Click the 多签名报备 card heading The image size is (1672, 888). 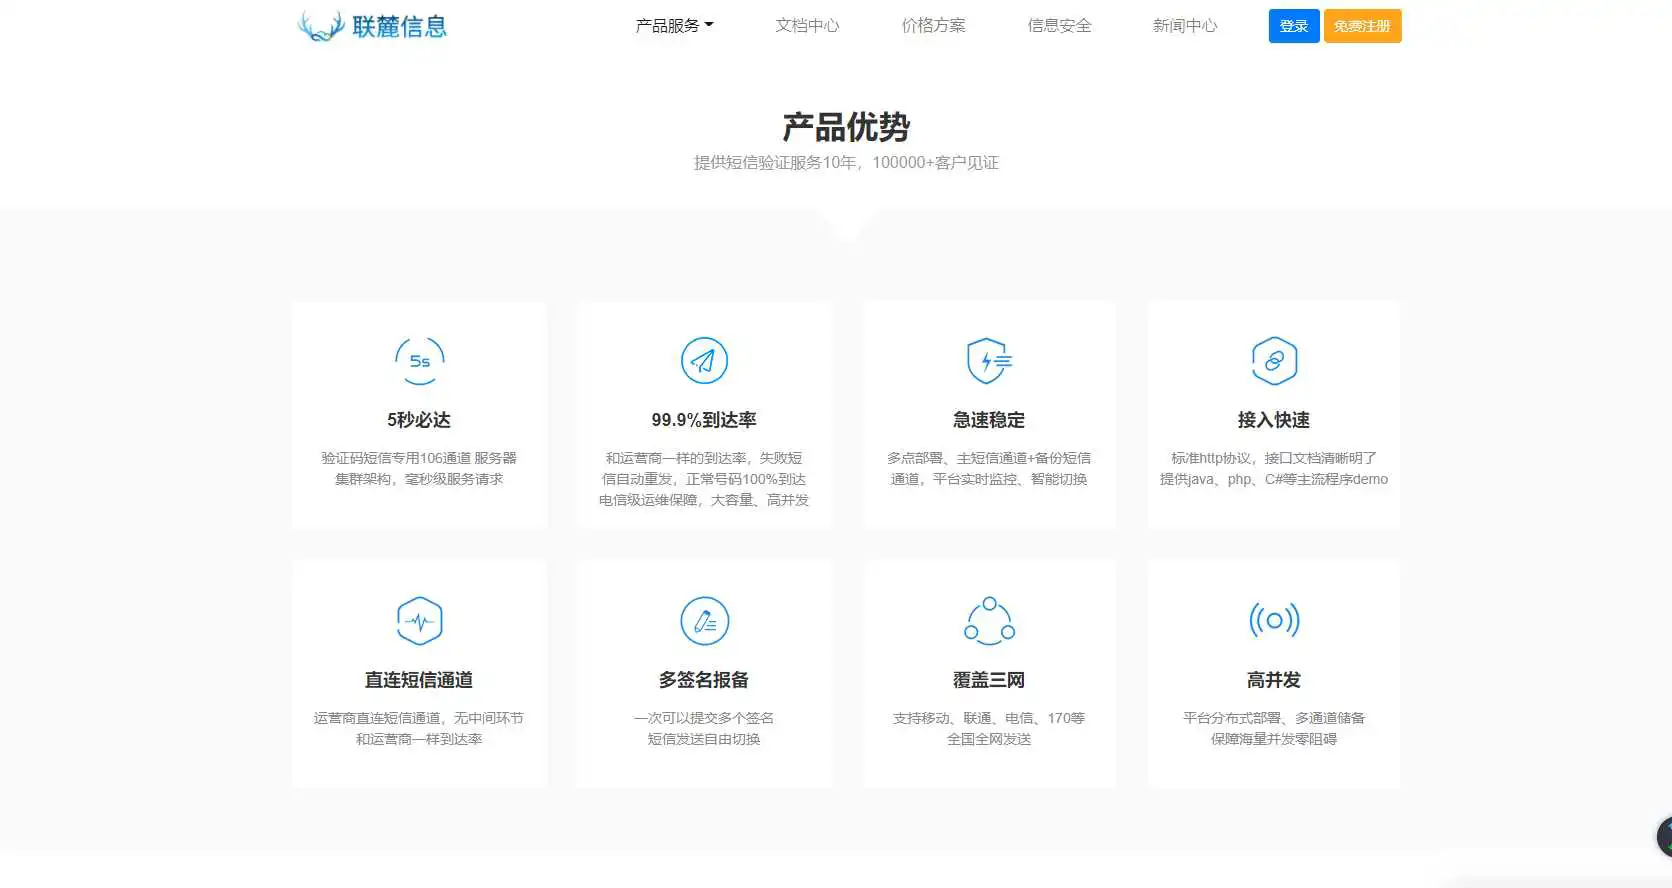pos(704,680)
